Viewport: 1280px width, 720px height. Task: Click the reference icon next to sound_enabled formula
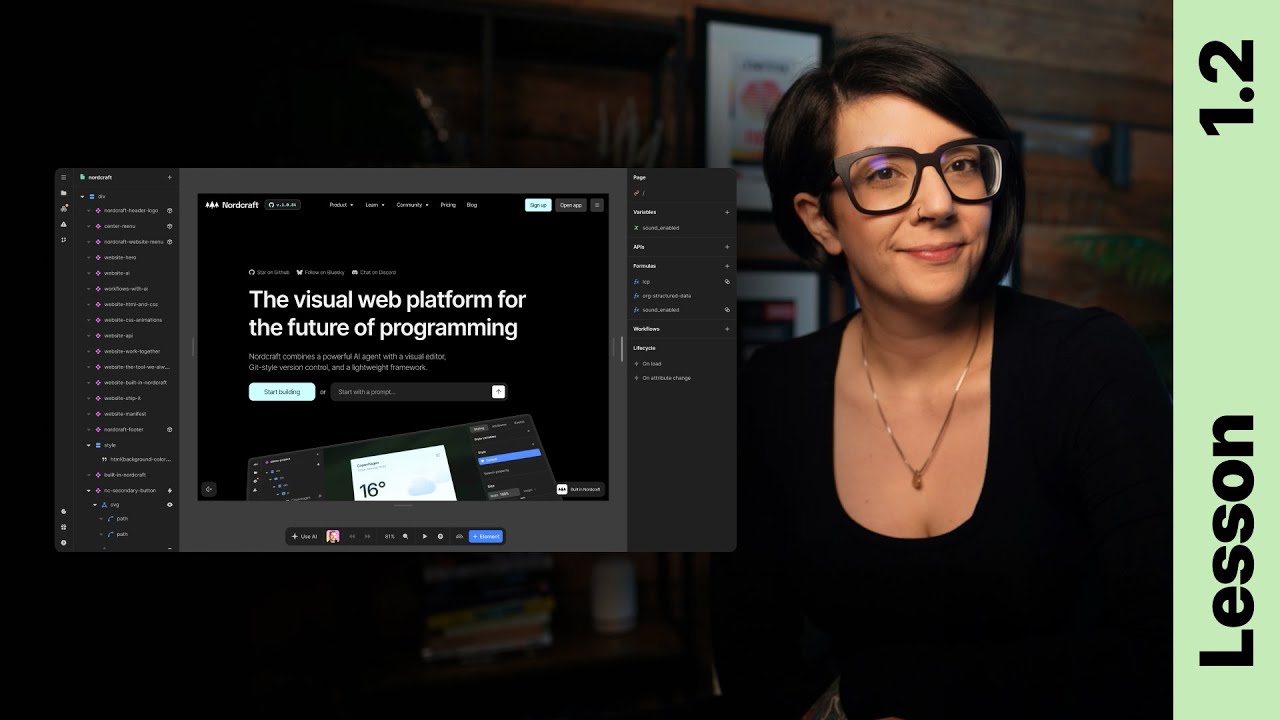click(x=728, y=310)
